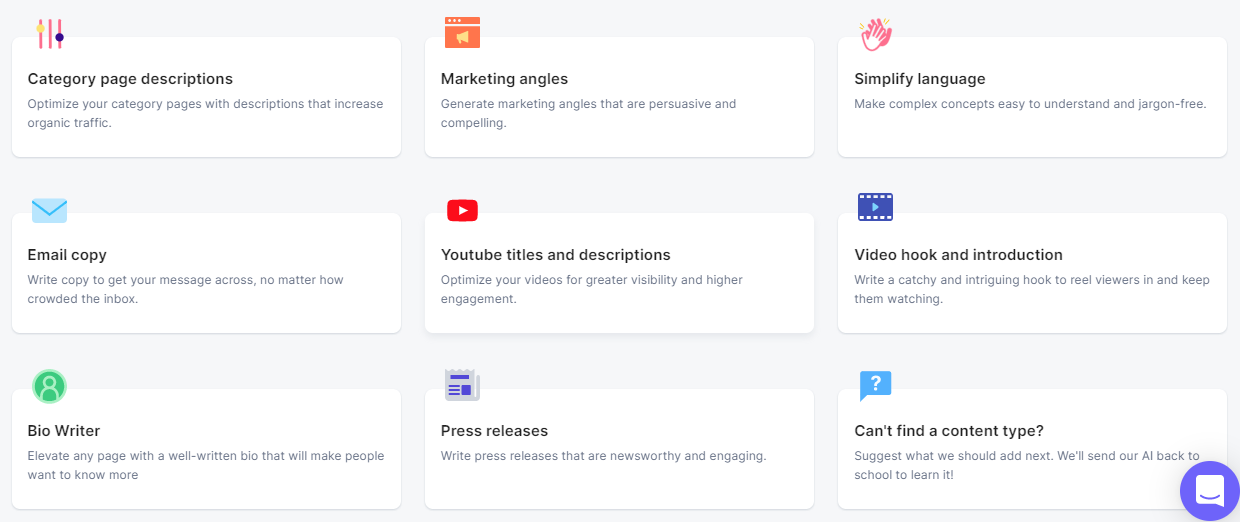Select the "Marketing angles" heading
The height and width of the screenshot is (522, 1240).
504,79
